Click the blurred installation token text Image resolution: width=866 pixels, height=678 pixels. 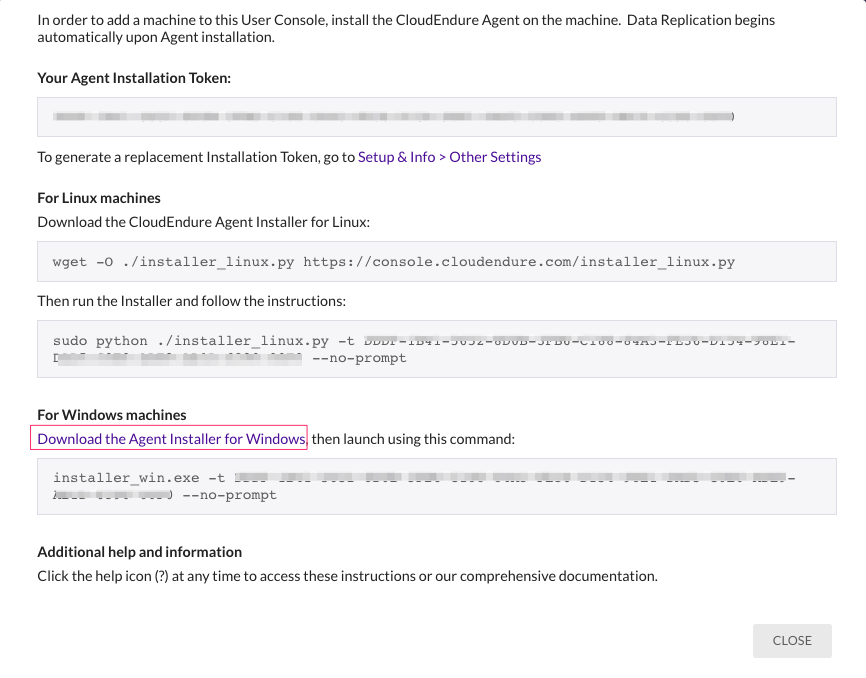tap(390, 116)
